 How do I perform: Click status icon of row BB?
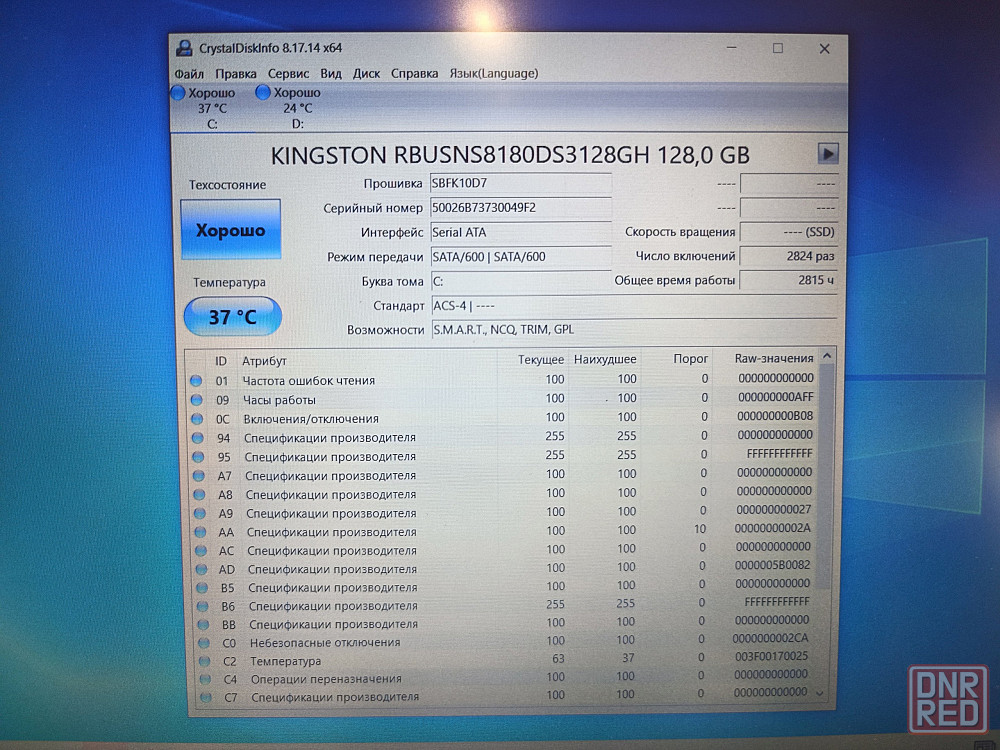[203, 625]
